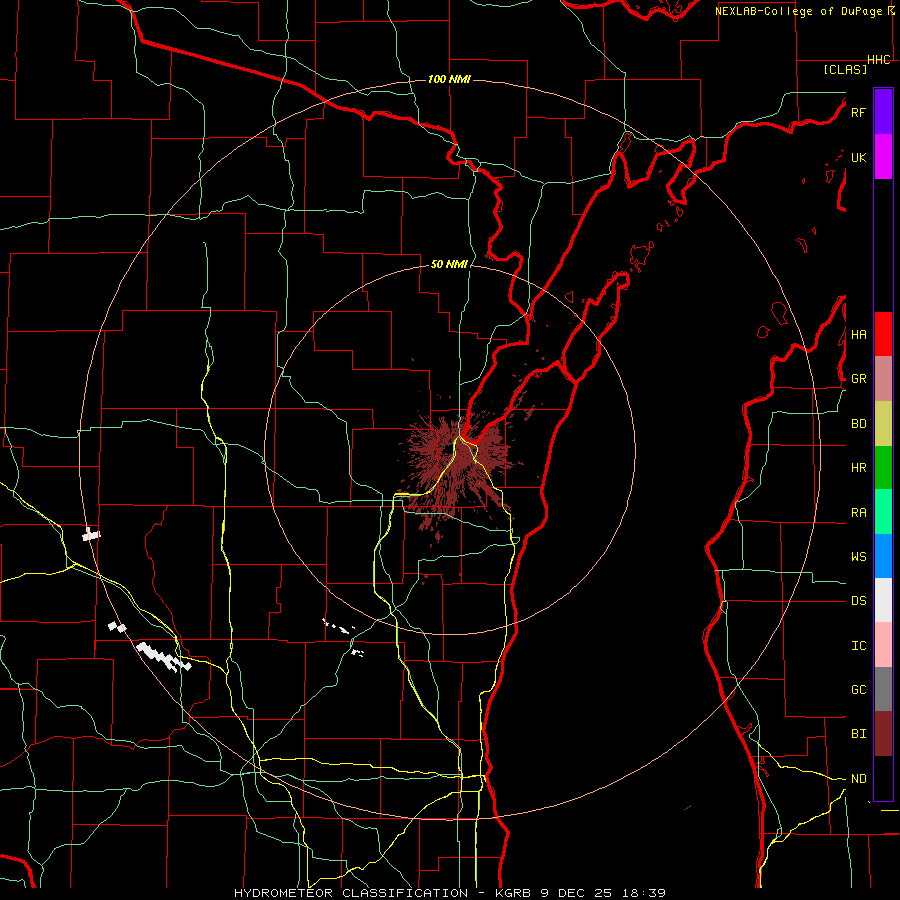Click the [CLAS] units label
900x900 pixels.
point(845,69)
